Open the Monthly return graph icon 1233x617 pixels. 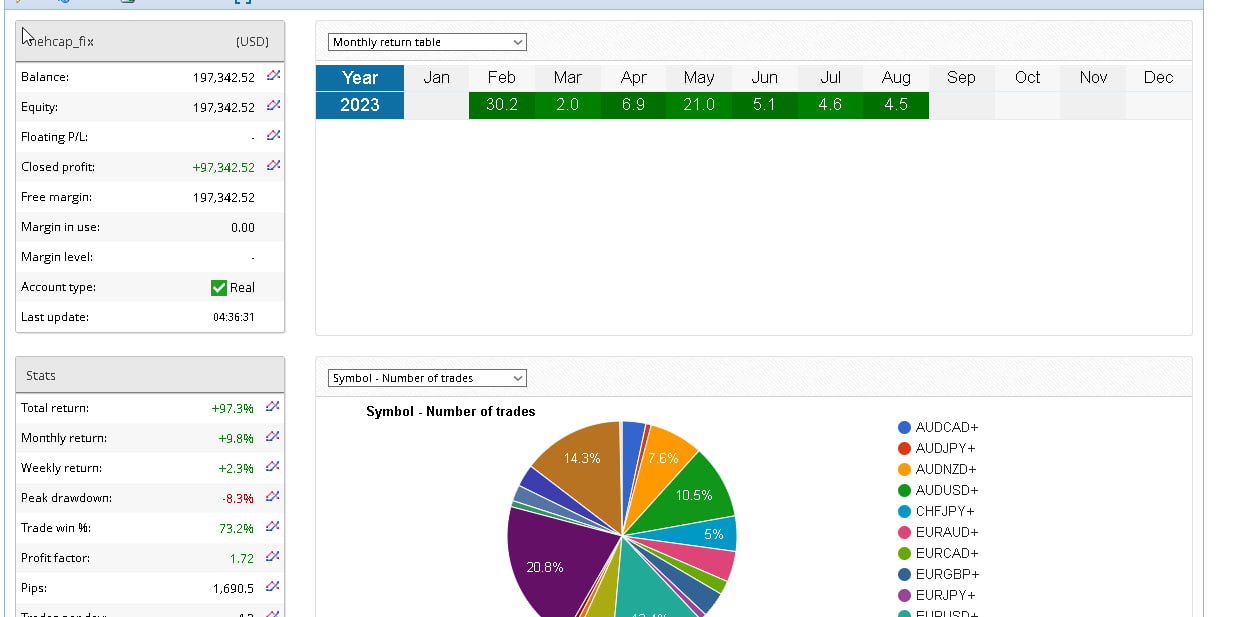coord(273,437)
